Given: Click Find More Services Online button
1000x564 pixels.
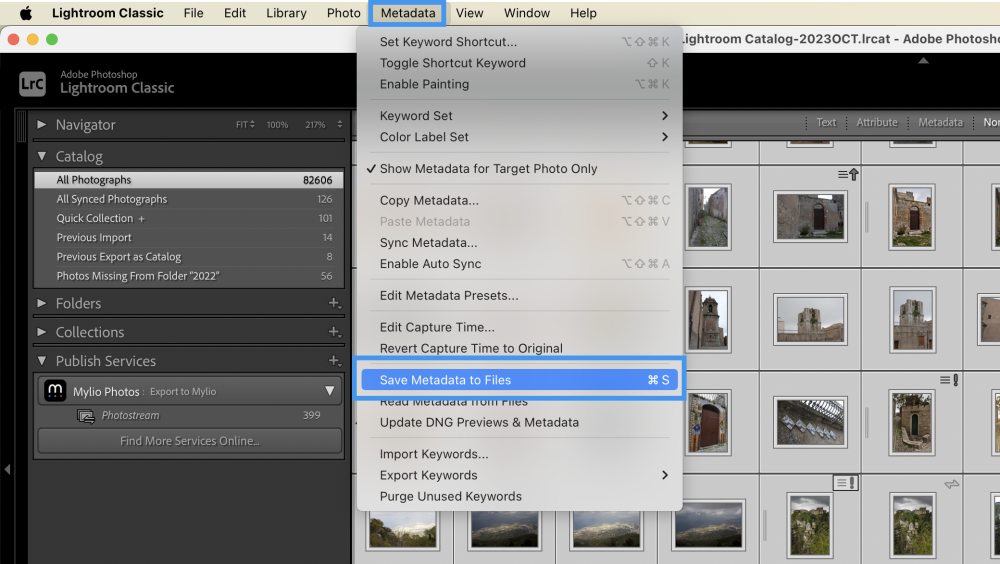Looking at the screenshot, I should pos(189,441).
